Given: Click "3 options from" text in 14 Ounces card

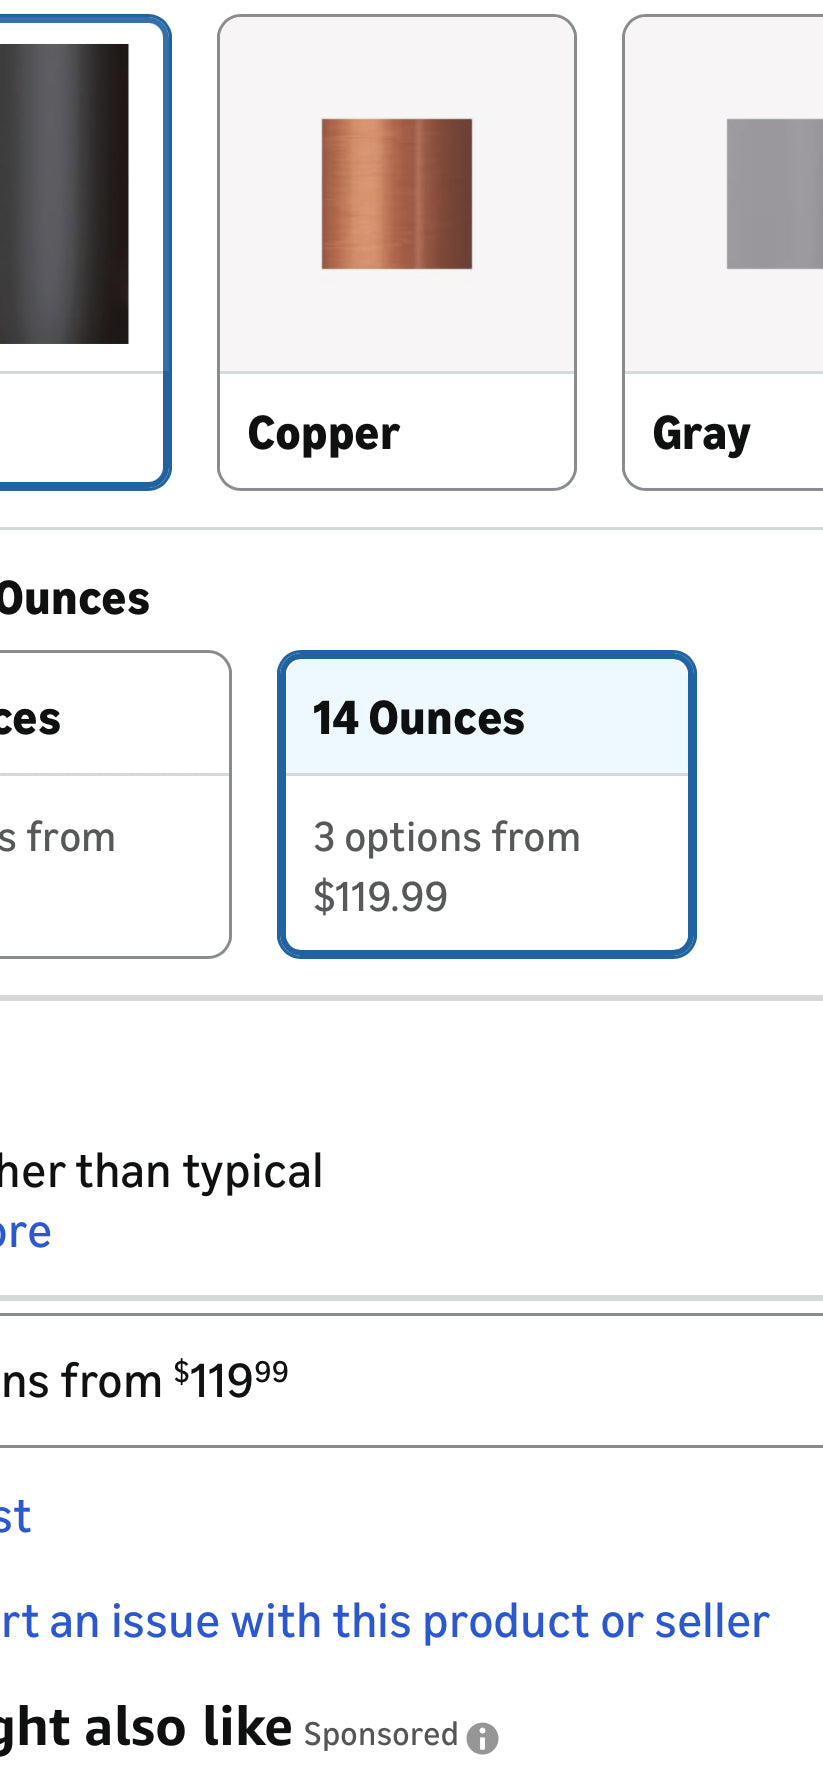Looking at the screenshot, I should coord(447,838).
